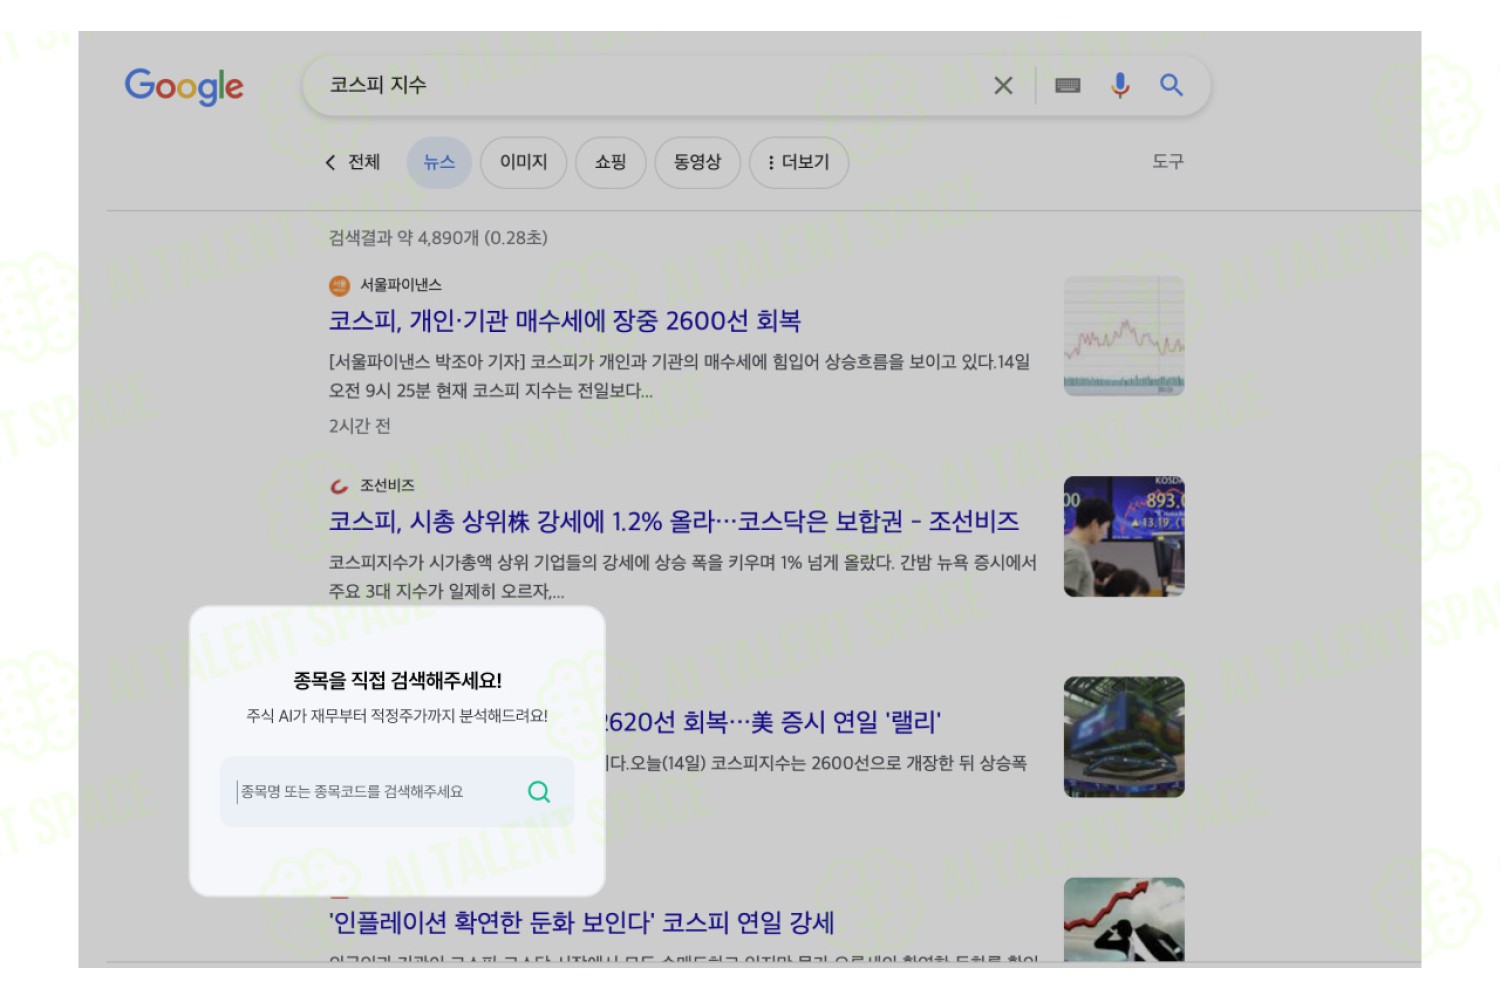Click the 조선비즈 source favicon

(x=339, y=486)
